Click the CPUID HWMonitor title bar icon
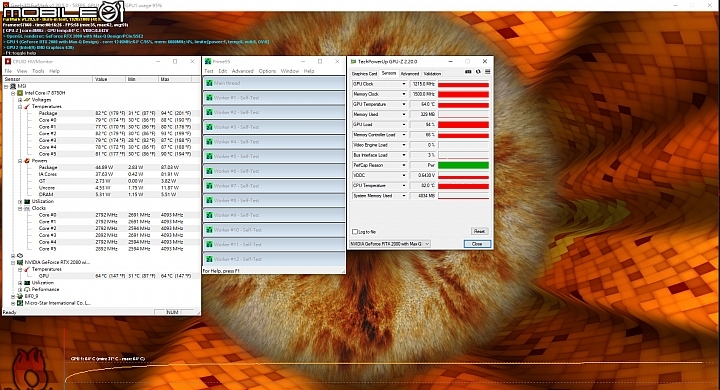 (x=7, y=61)
